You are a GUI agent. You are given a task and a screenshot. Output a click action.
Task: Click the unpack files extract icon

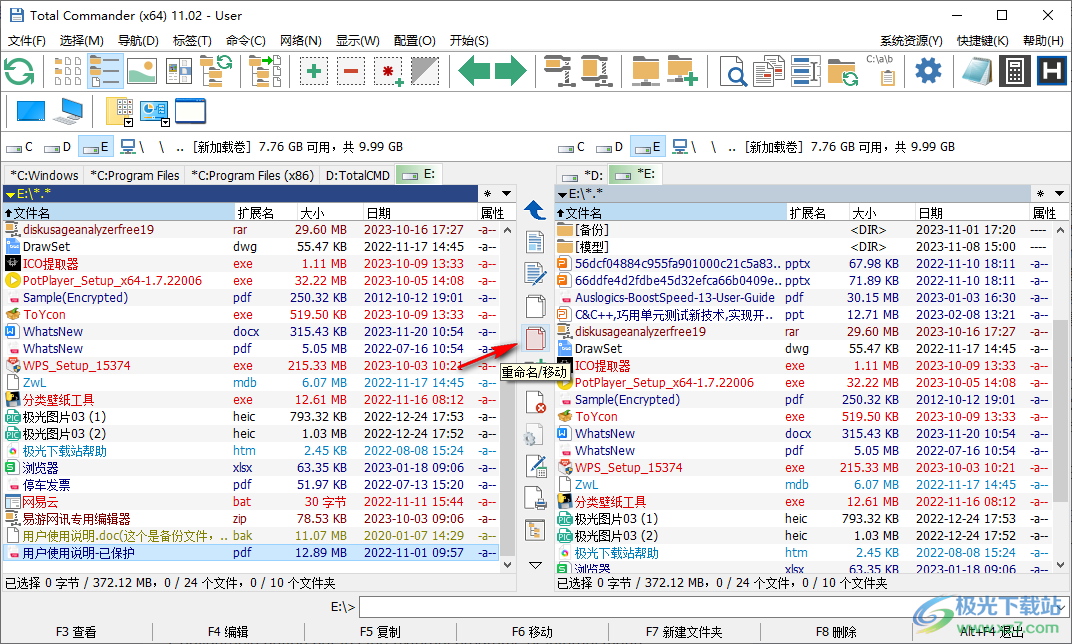point(596,71)
